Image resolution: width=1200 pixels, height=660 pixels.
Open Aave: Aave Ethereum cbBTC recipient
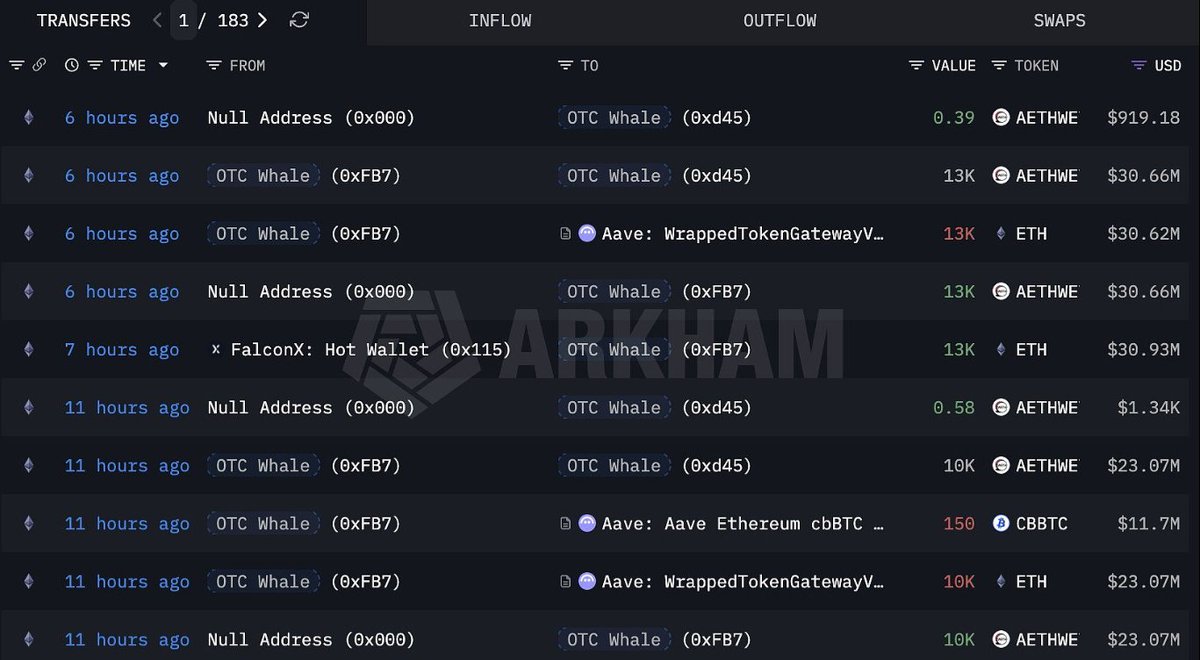coord(743,524)
